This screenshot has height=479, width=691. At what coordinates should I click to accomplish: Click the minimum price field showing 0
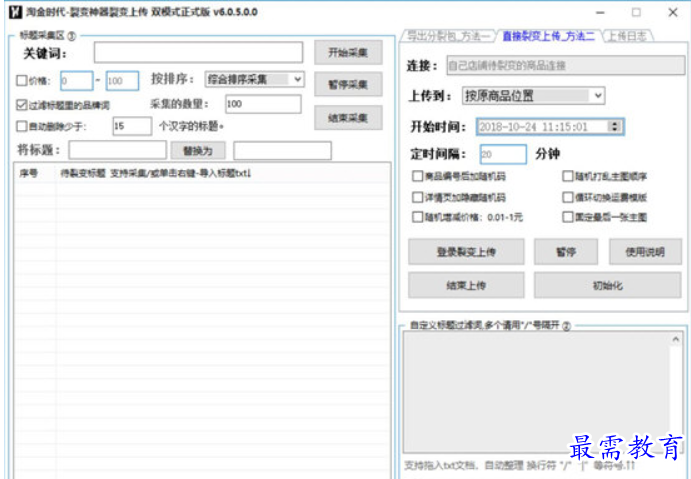click(x=77, y=81)
